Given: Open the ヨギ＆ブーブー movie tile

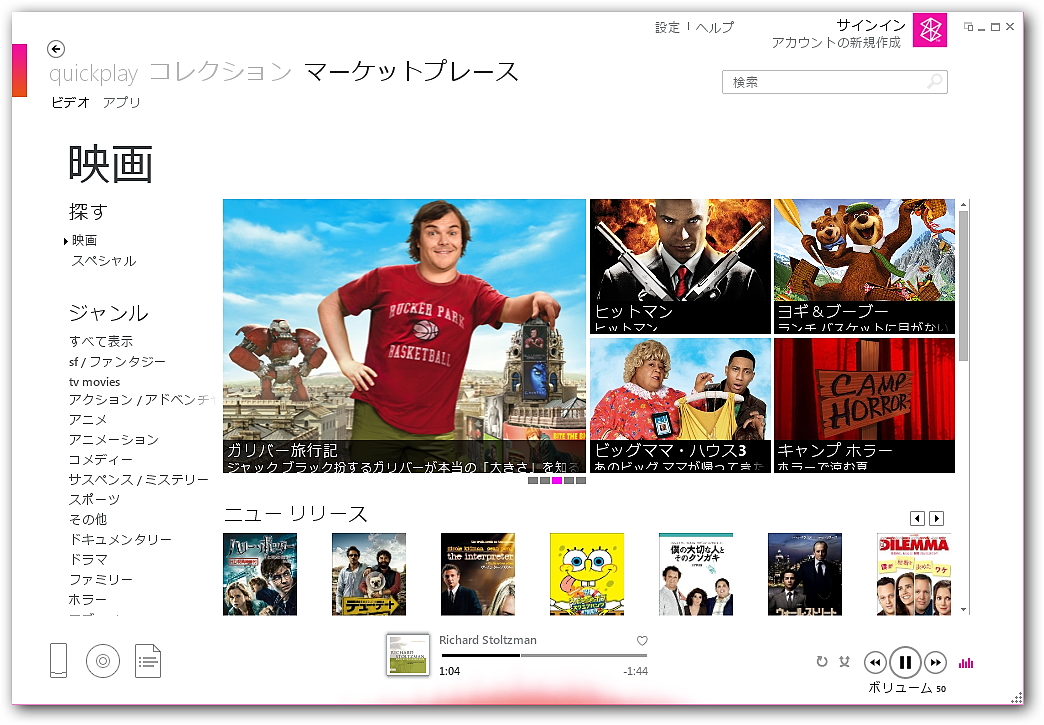Looking at the screenshot, I should click(x=864, y=266).
